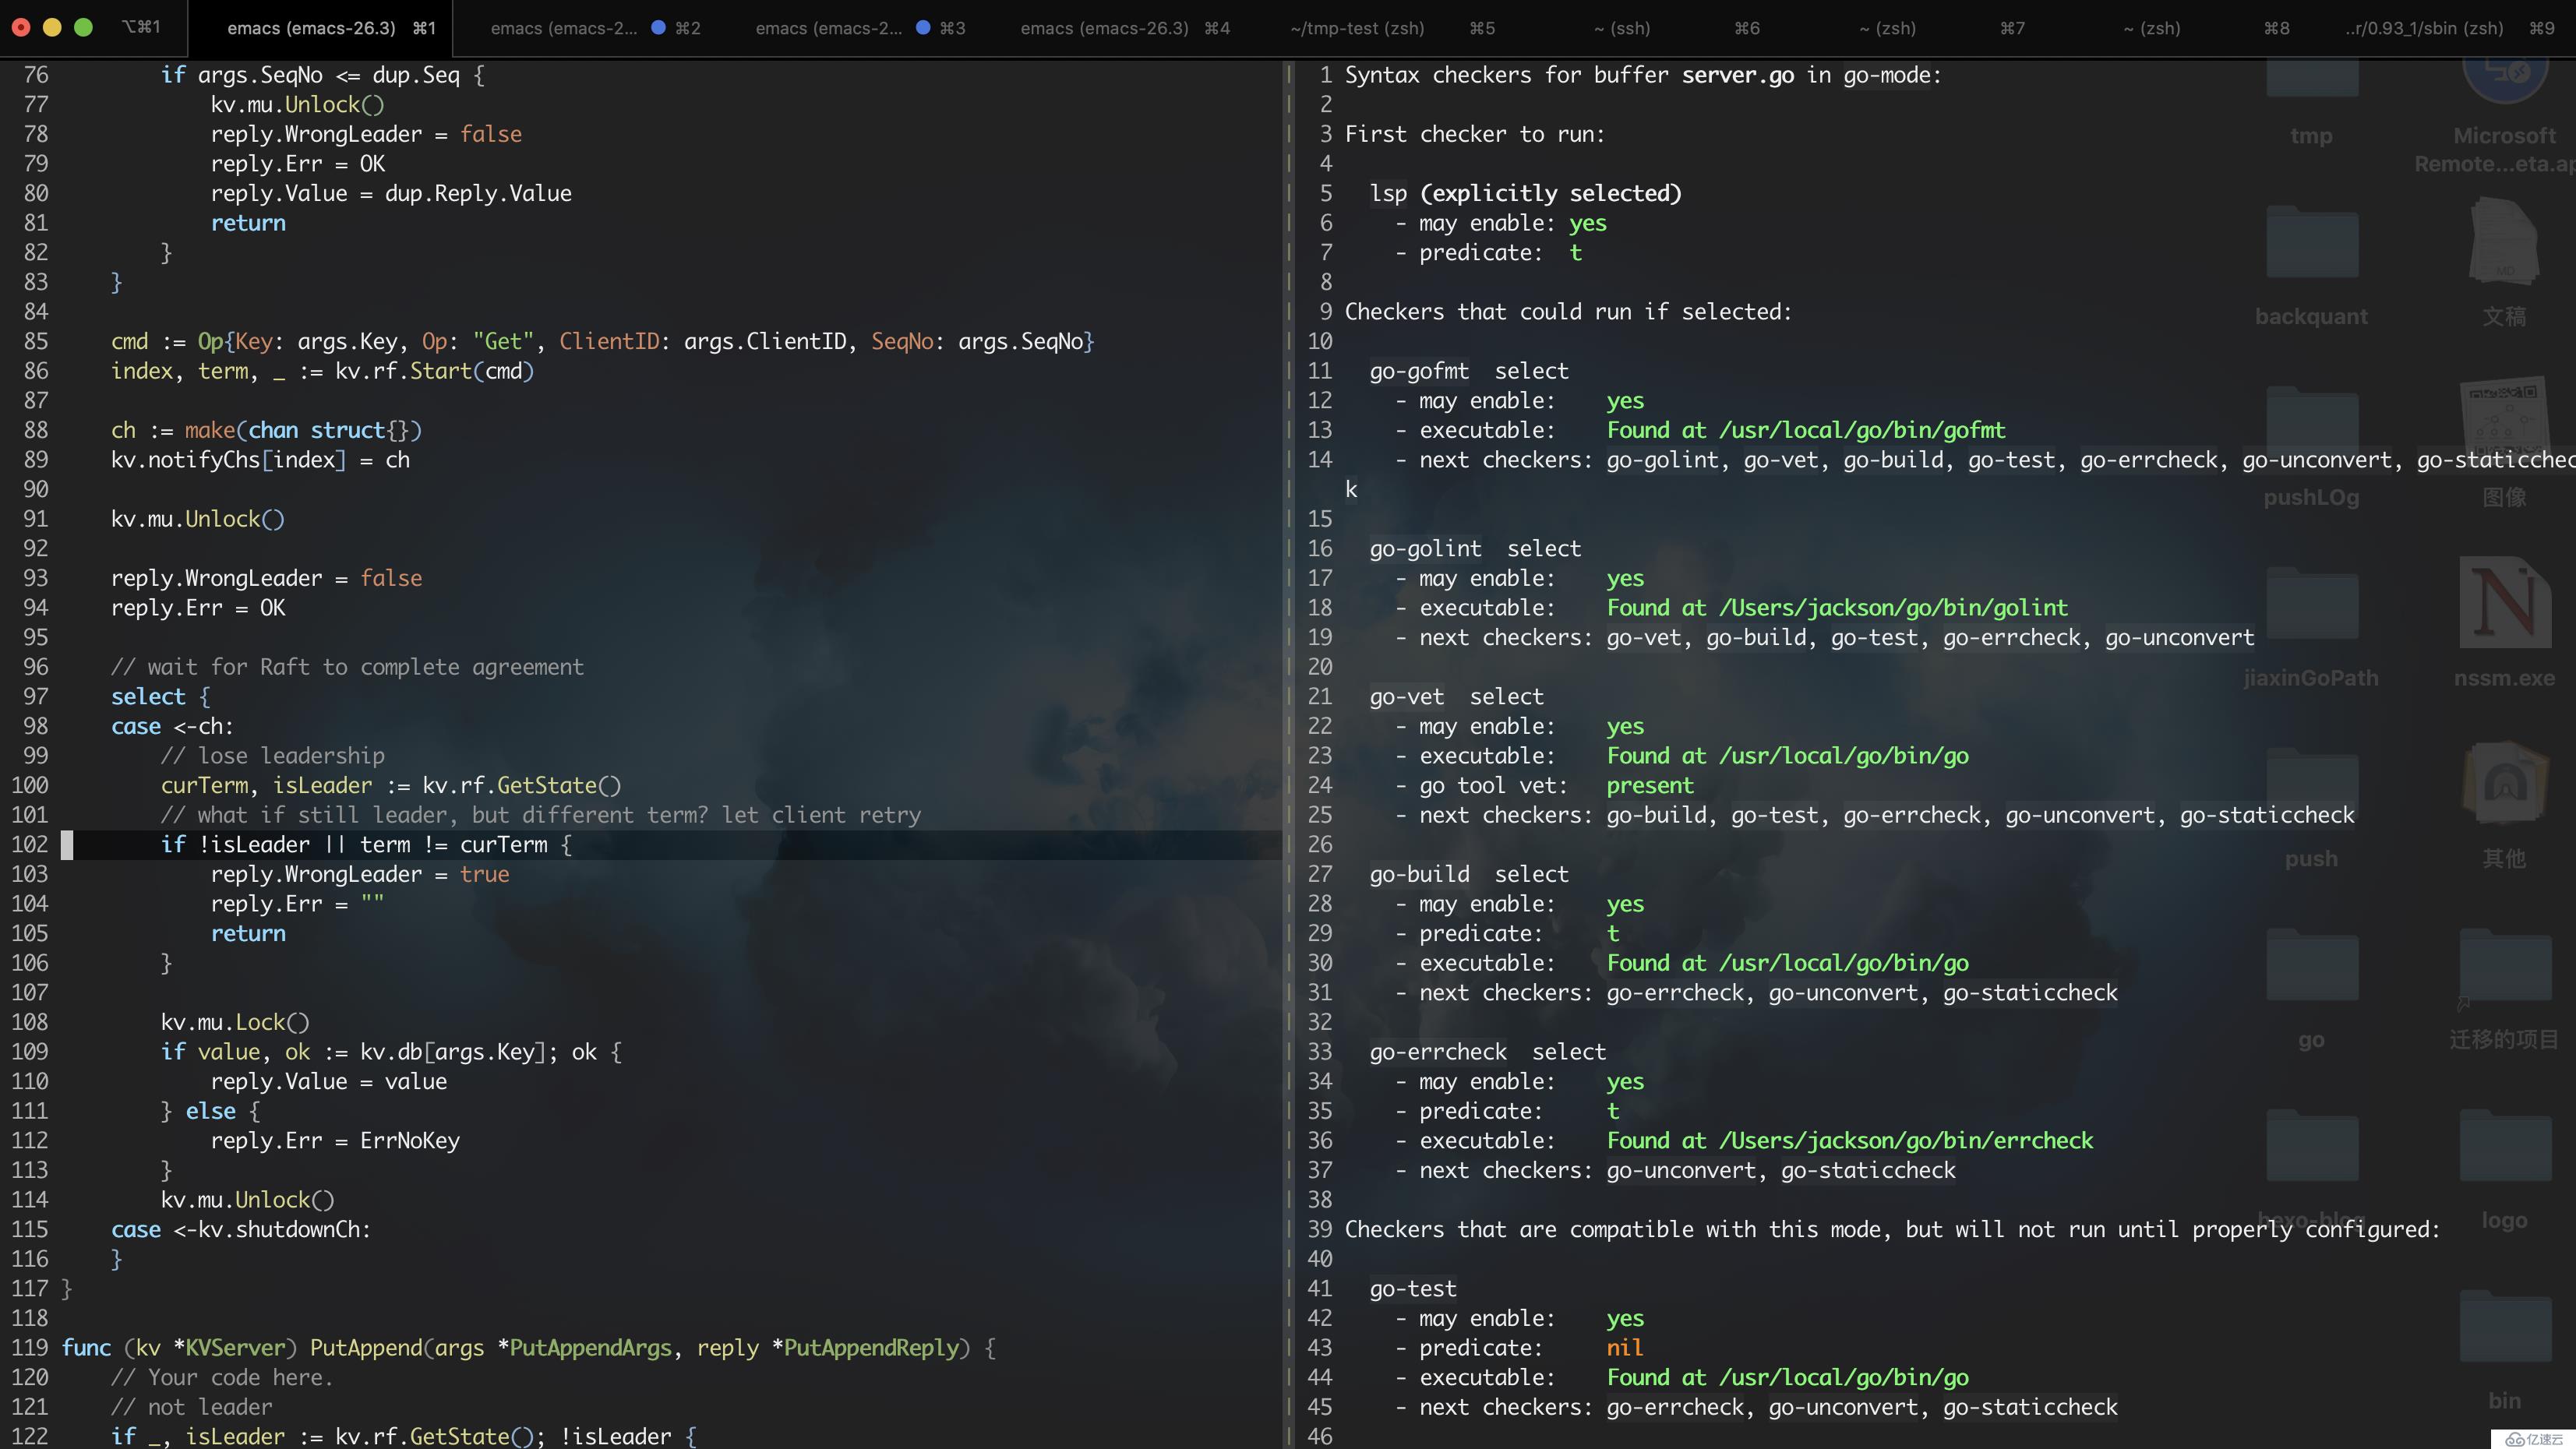Open the /Users/jackson/go/bin/errcheck path
2576x1449 pixels.
coord(1906,1141)
